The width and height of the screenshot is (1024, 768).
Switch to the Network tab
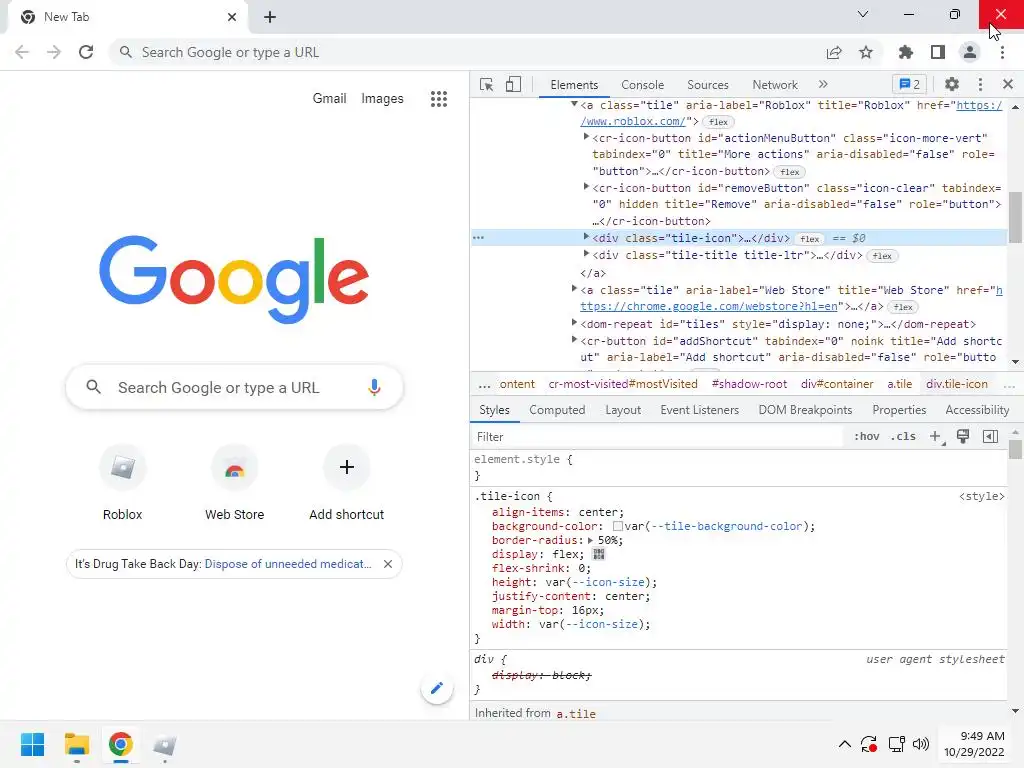click(x=775, y=85)
